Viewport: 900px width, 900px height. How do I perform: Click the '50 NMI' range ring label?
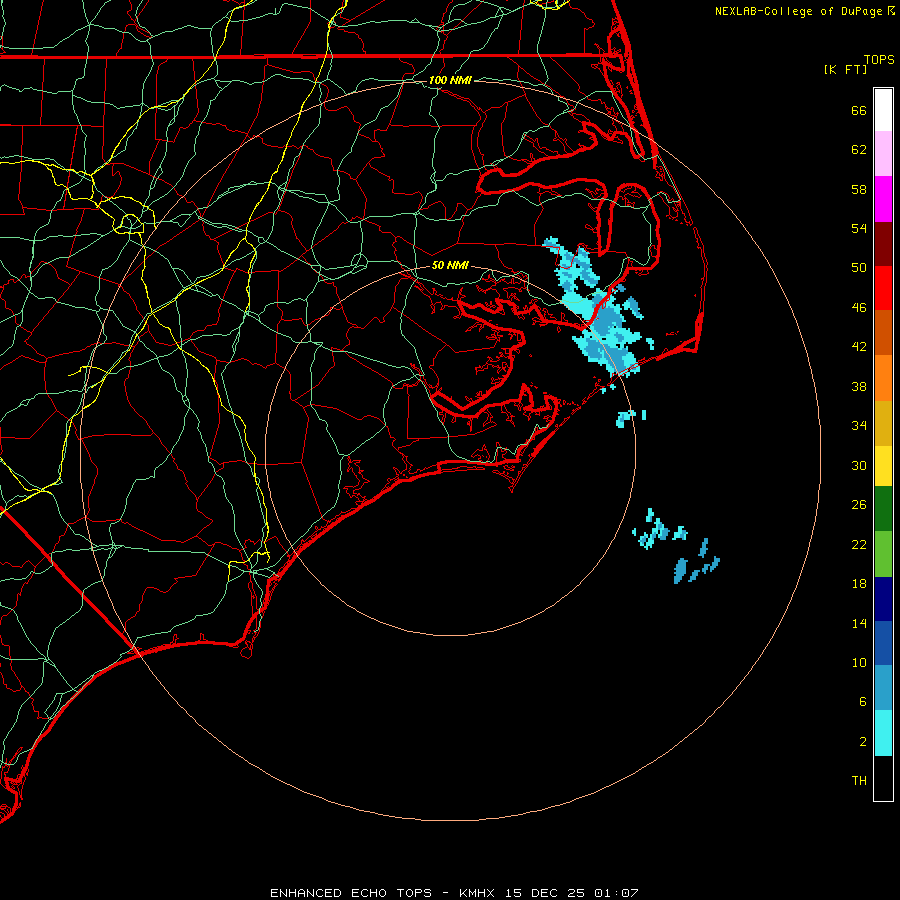(450, 265)
